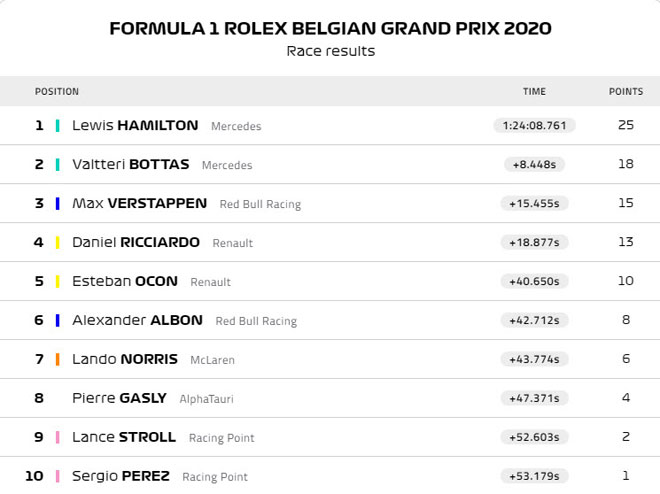The image size is (660, 494).
Task: Click Daniel Ricciardo's name
Action: [x=136, y=242]
